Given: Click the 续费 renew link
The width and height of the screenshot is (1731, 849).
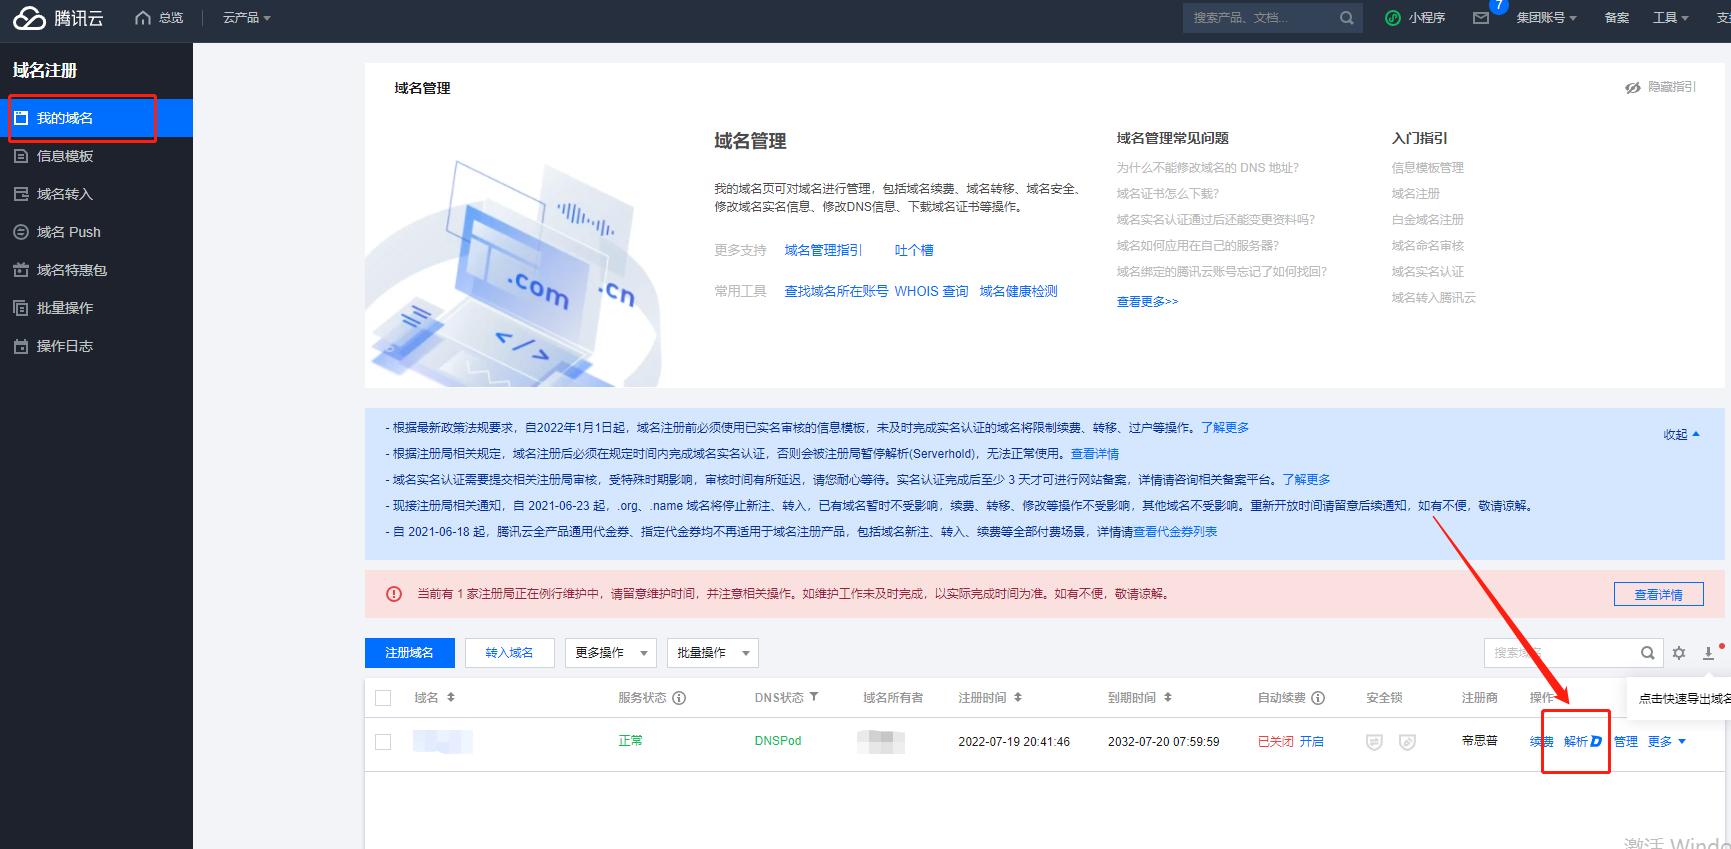Looking at the screenshot, I should coord(1542,742).
